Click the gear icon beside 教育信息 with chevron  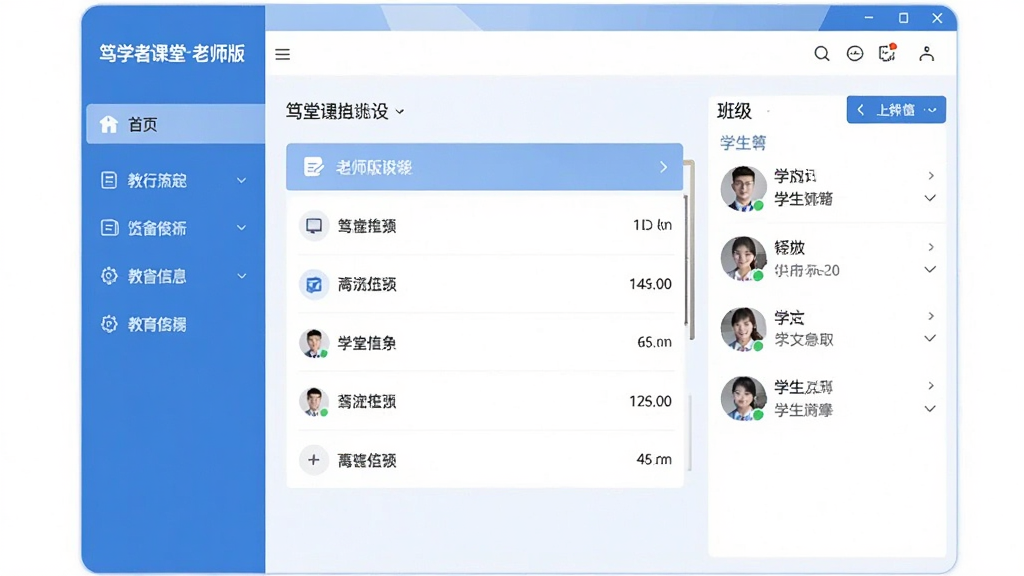109,276
